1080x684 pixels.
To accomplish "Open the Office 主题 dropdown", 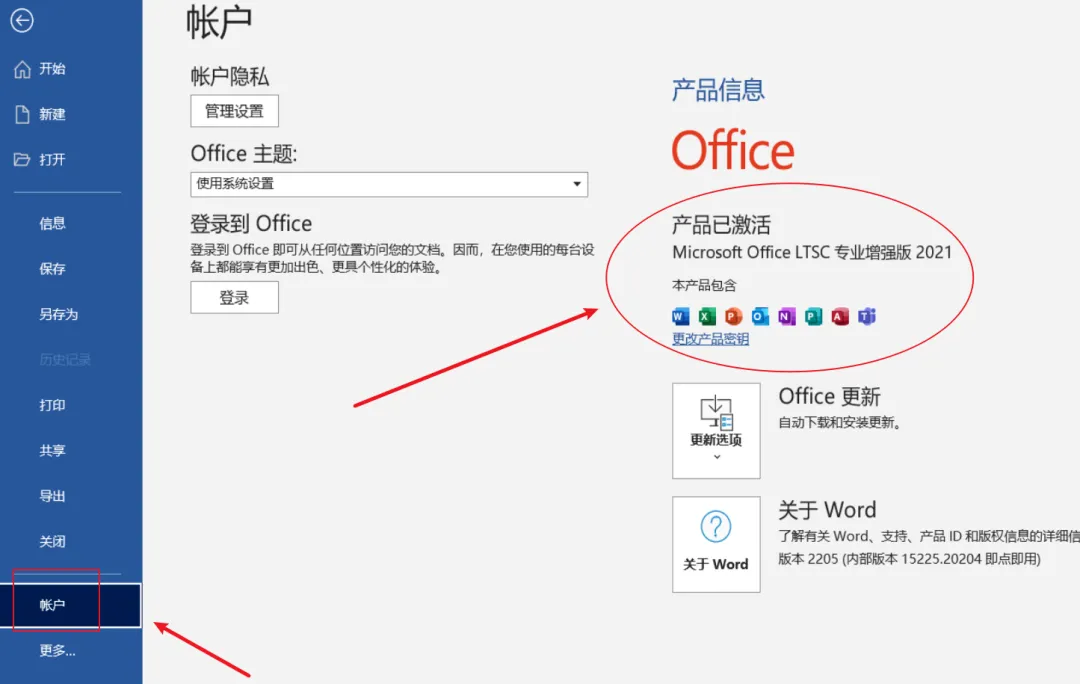I will tap(388, 184).
